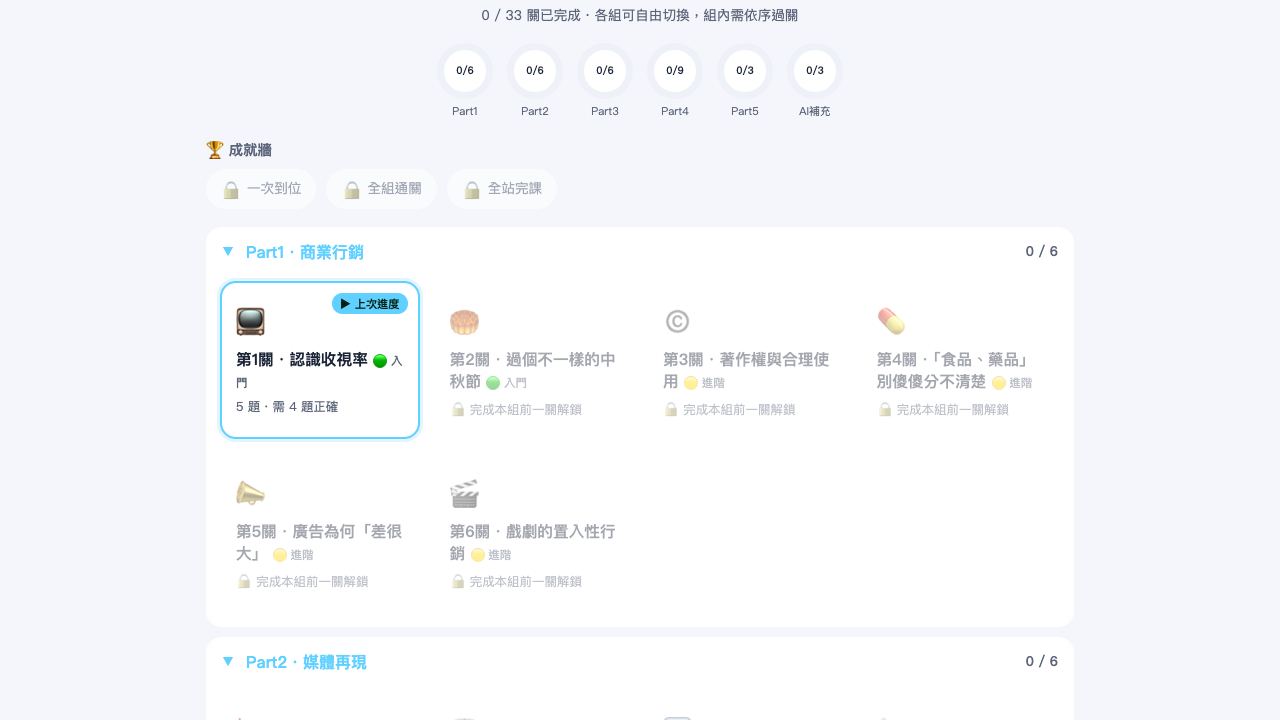
Task: Click the Part1・商業行銷 section title
Action: 305,252
